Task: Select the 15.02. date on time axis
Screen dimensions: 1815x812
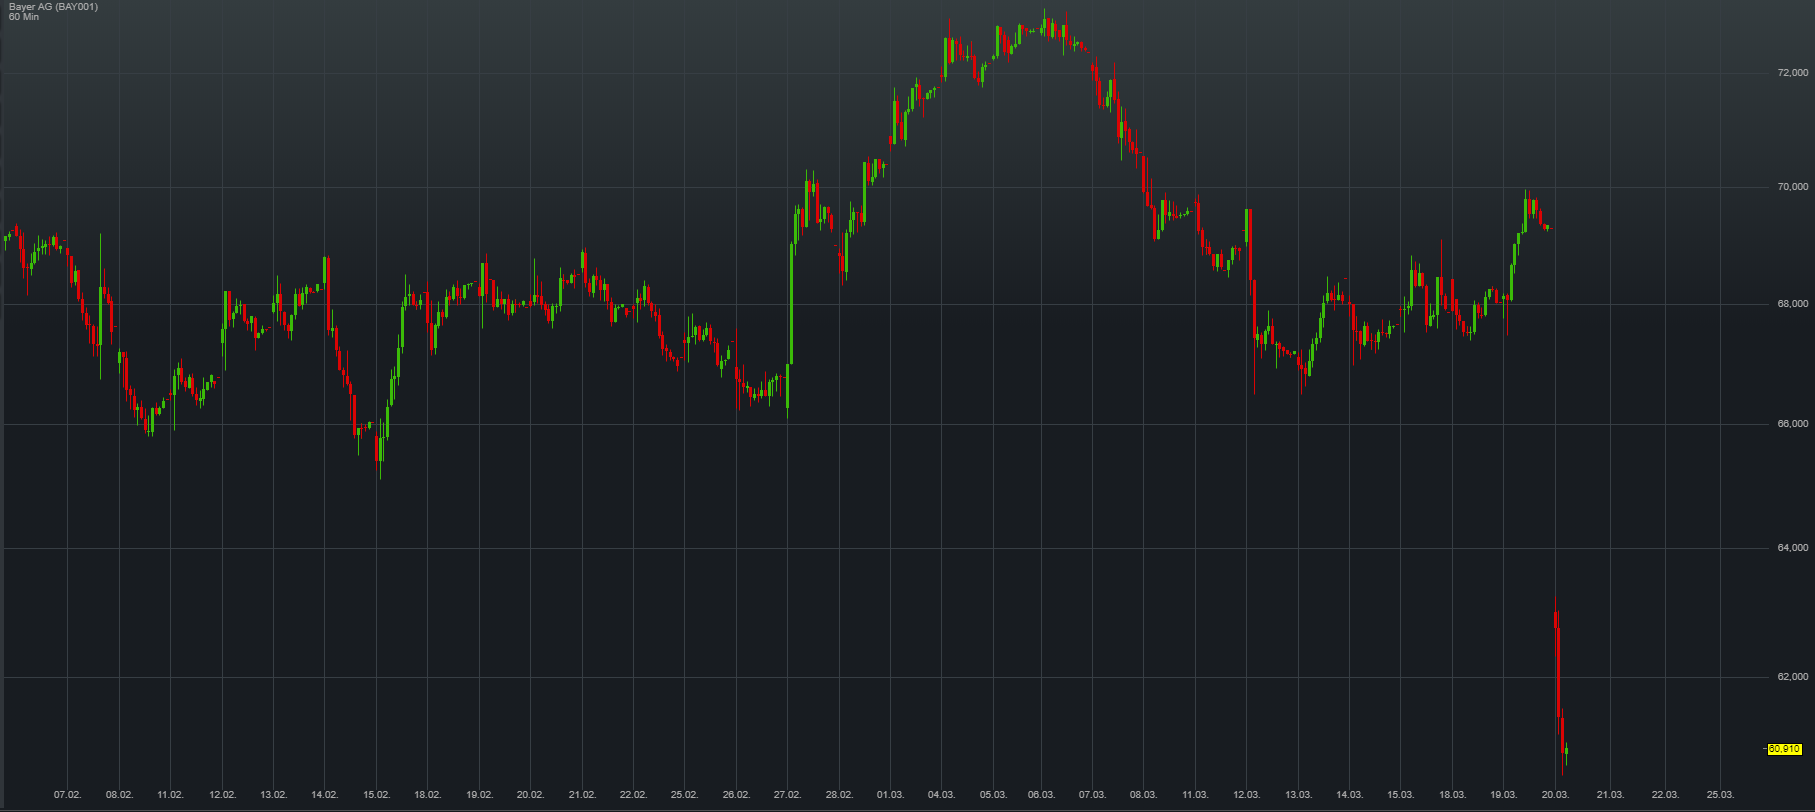Action: coord(376,795)
